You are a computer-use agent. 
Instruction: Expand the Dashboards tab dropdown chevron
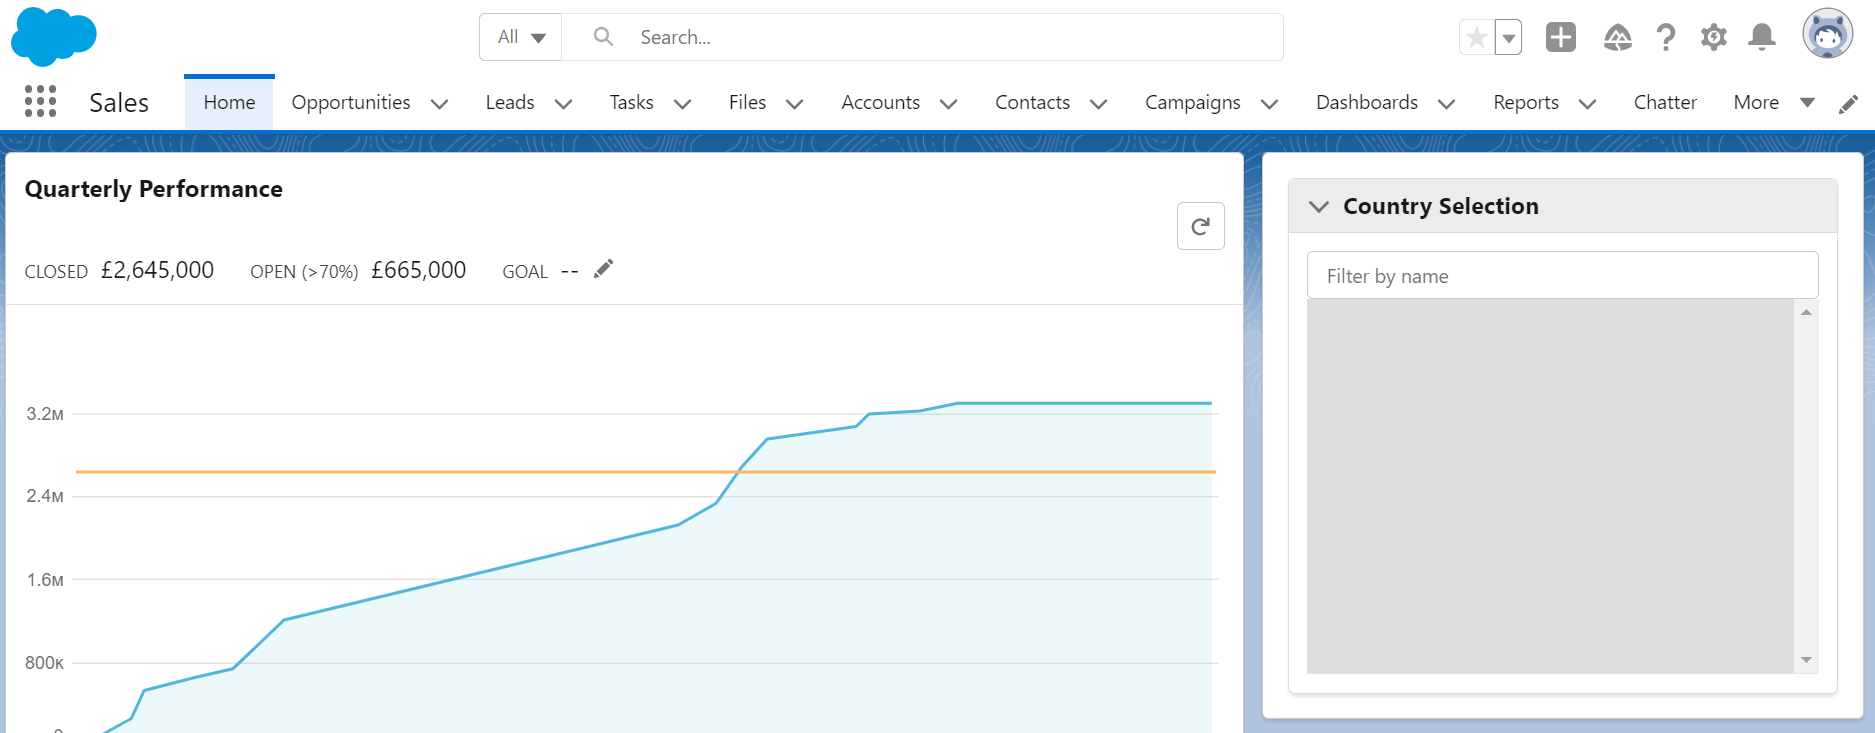click(x=1446, y=104)
